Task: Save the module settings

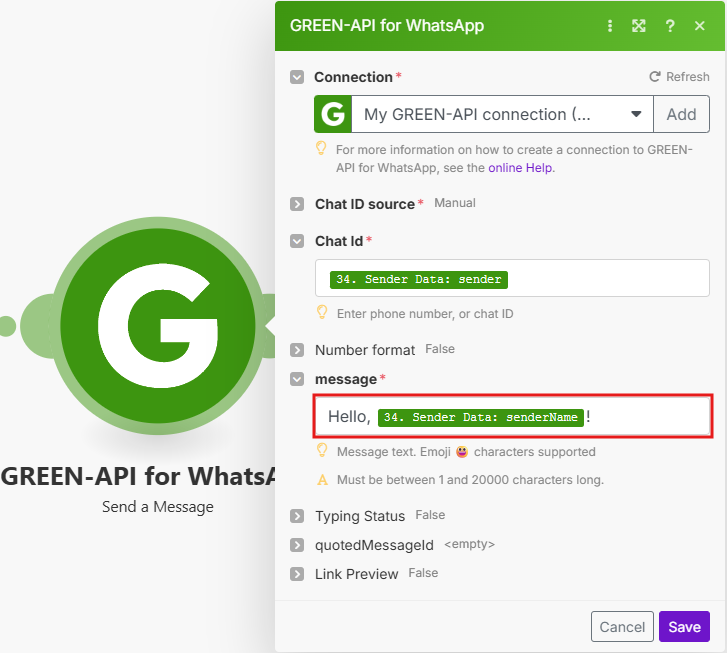Action: [x=684, y=627]
